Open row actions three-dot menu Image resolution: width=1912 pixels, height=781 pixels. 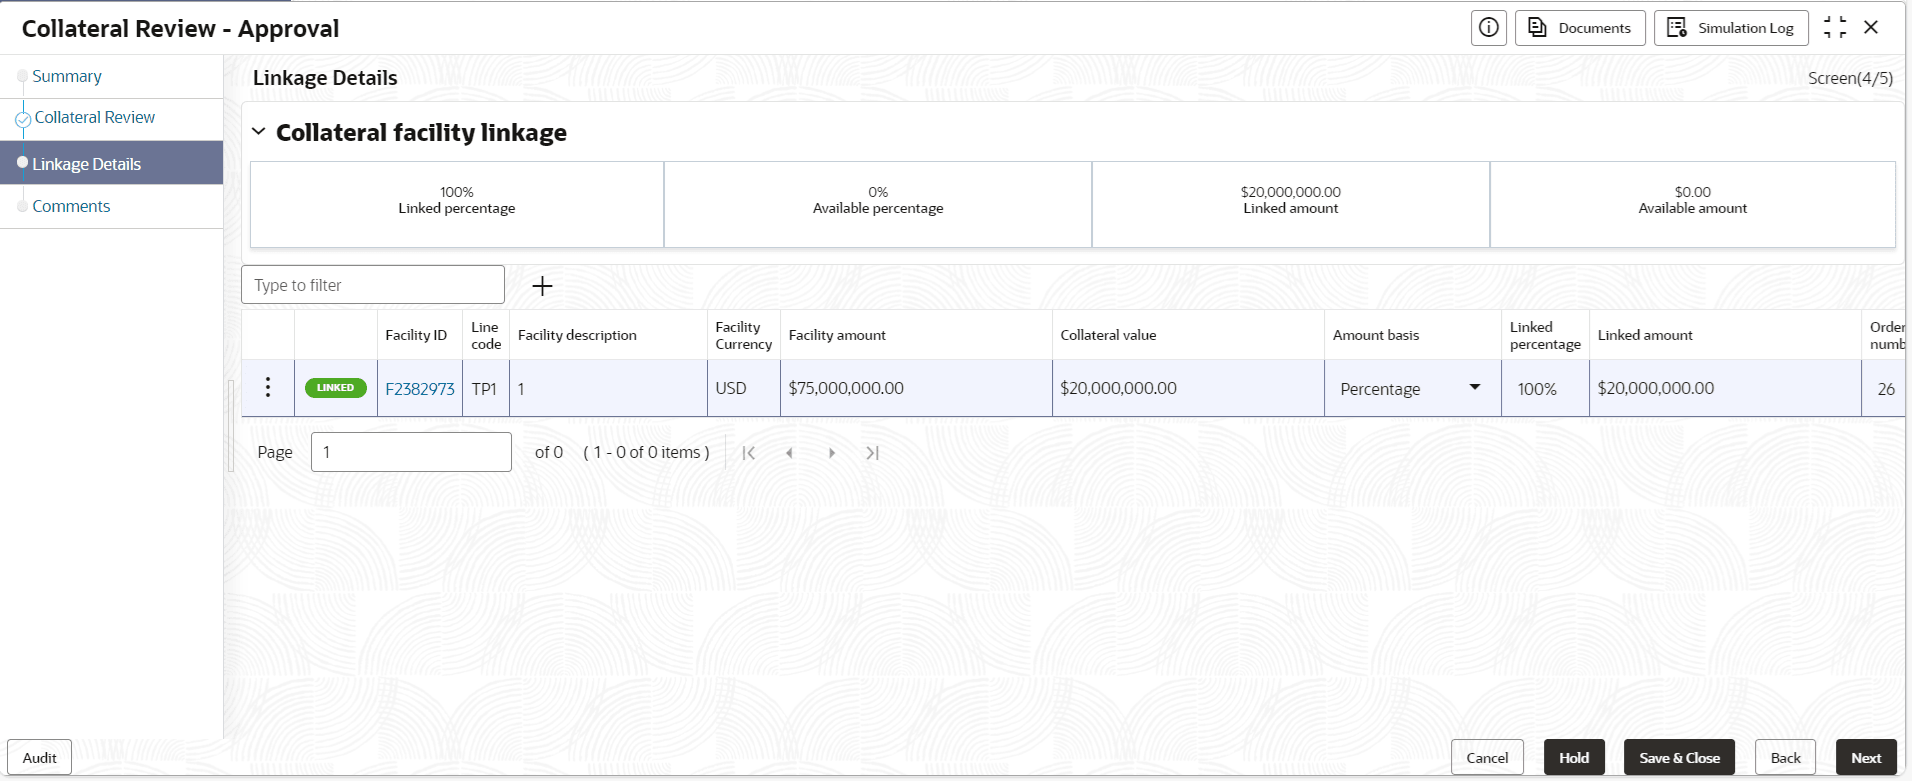click(x=268, y=388)
